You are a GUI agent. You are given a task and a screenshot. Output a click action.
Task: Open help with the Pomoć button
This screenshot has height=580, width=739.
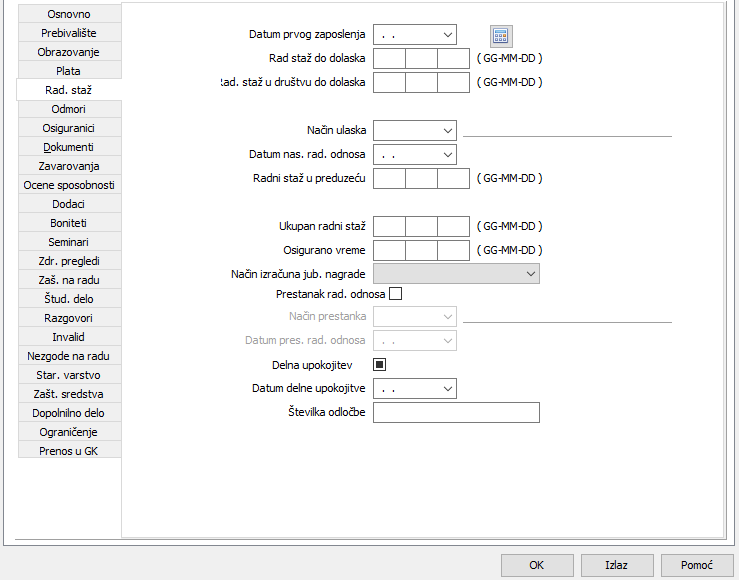point(697,565)
